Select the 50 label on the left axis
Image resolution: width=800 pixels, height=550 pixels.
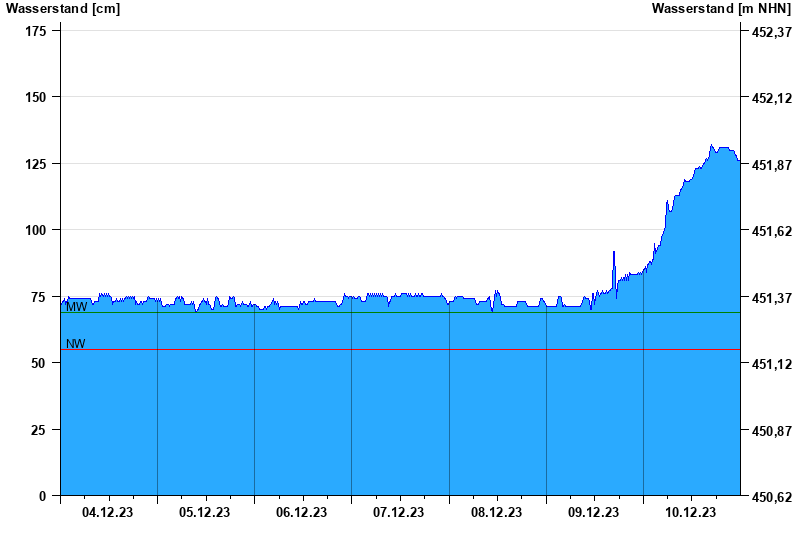[39, 363]
